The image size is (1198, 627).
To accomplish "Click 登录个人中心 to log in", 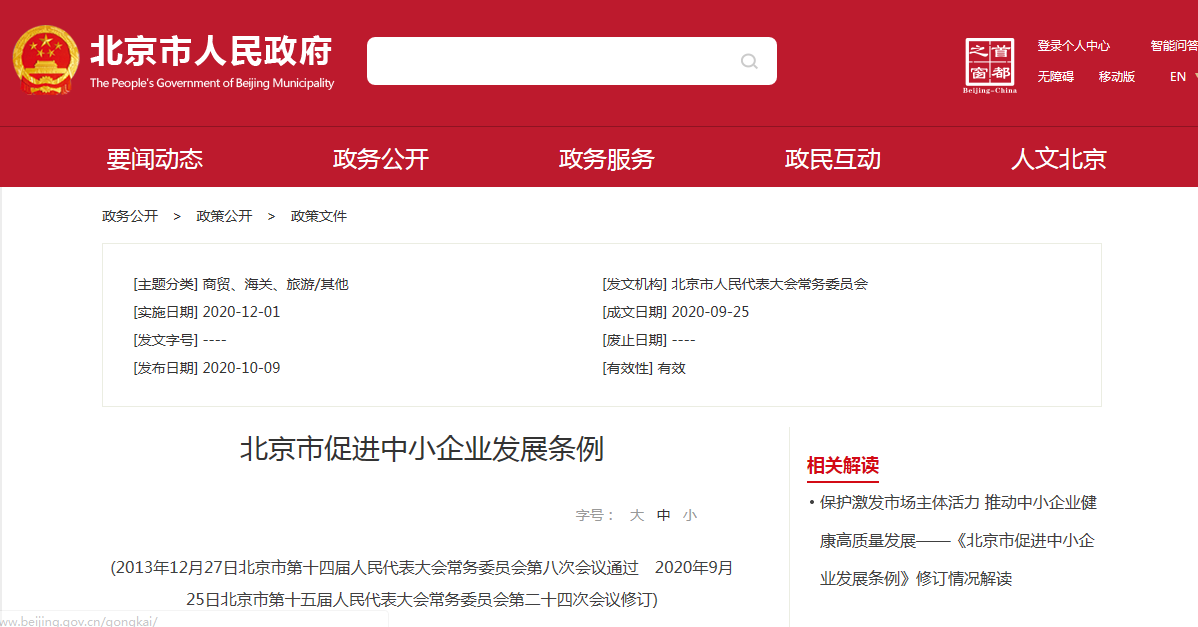I will (1074, 45).
